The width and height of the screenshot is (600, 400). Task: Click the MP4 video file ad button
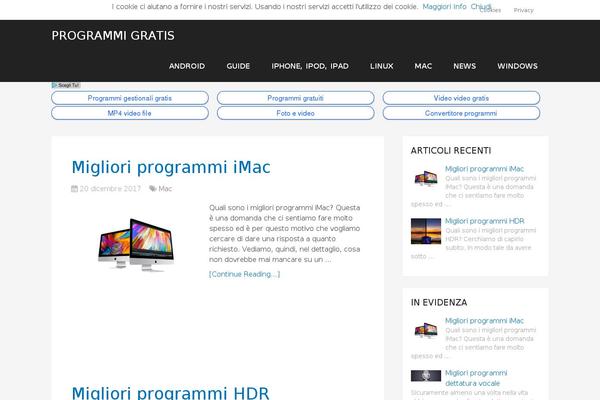click(x=130, y=113)
